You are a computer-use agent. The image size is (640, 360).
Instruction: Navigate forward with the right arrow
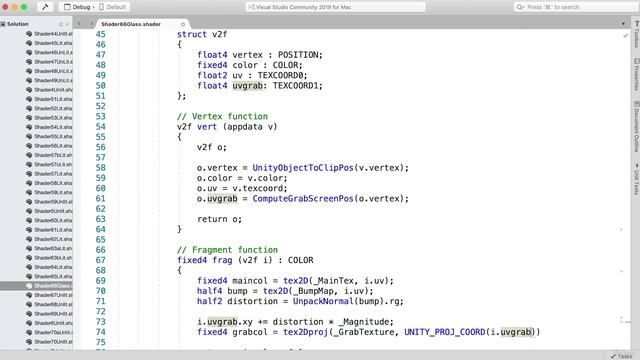(91, 24)
